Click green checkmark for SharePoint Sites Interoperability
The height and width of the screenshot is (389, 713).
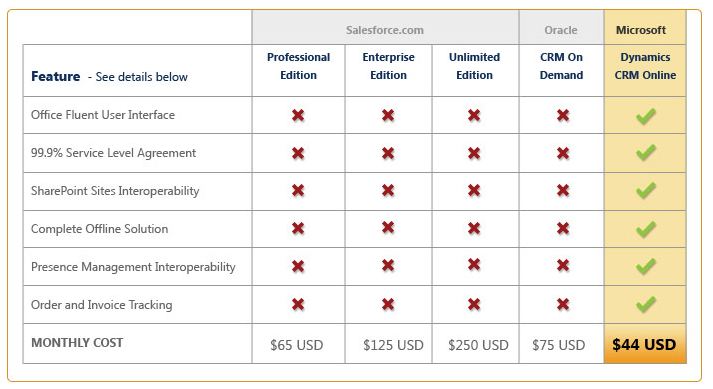click(x=646, y=190)
